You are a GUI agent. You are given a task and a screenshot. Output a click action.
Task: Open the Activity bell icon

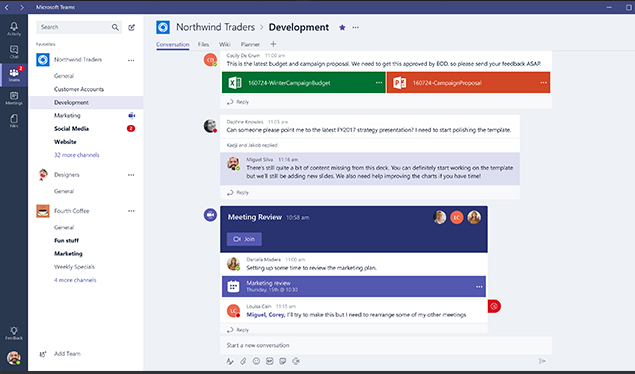pos(14,28)
